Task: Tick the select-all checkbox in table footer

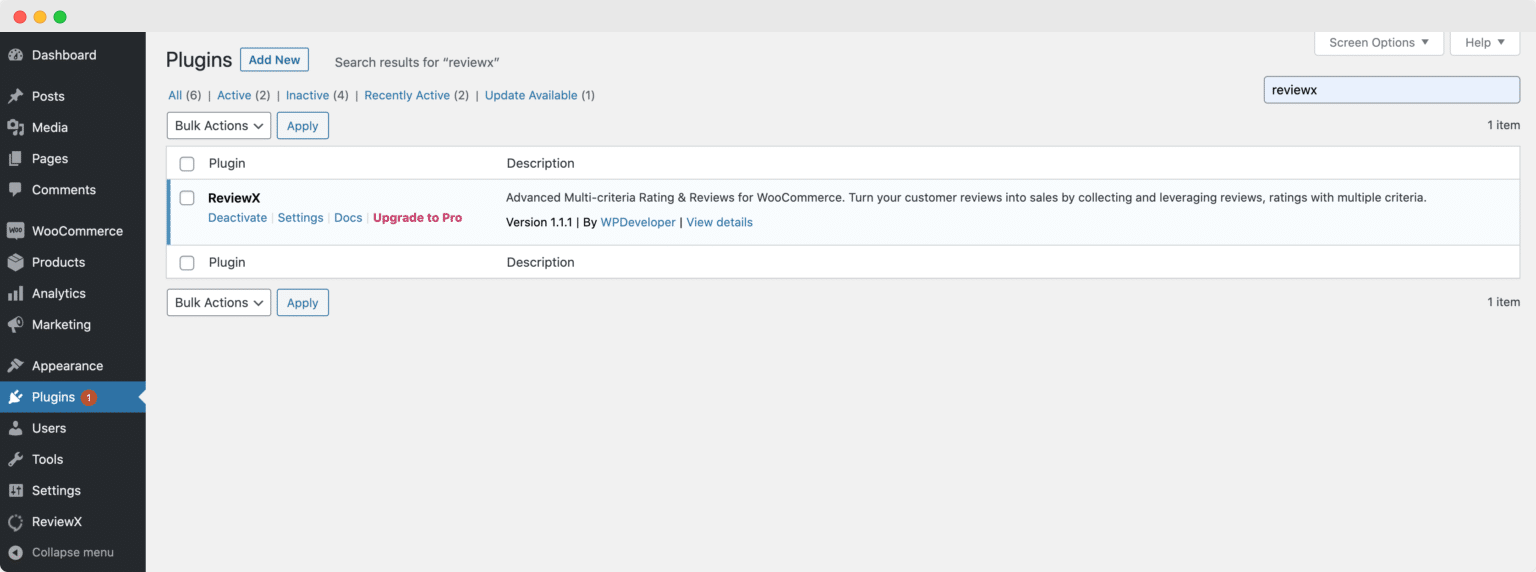Action: pos(187,262)
